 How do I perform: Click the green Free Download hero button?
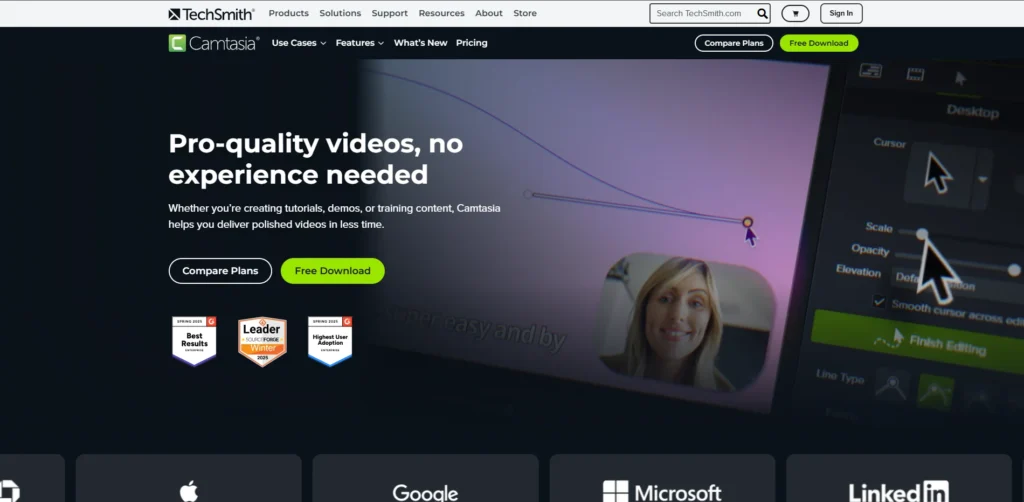point(332,271)
